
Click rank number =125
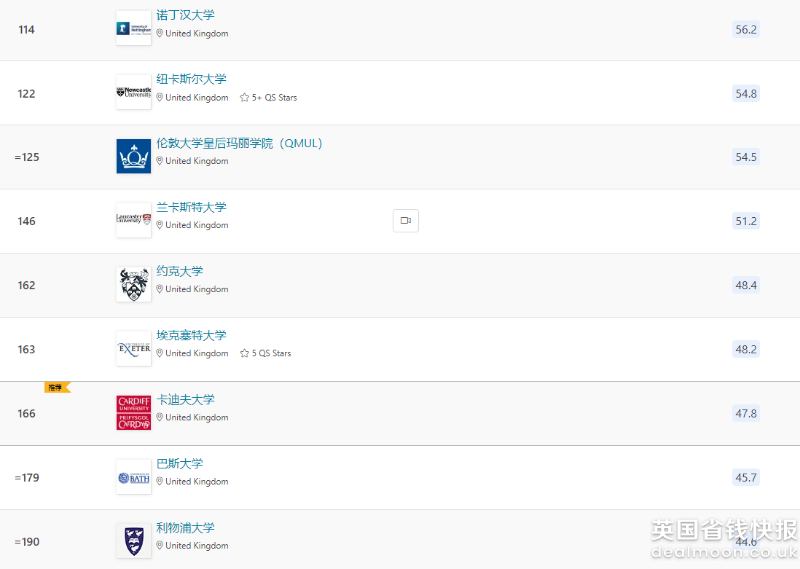pyautogui.click(x=27, y=157)
